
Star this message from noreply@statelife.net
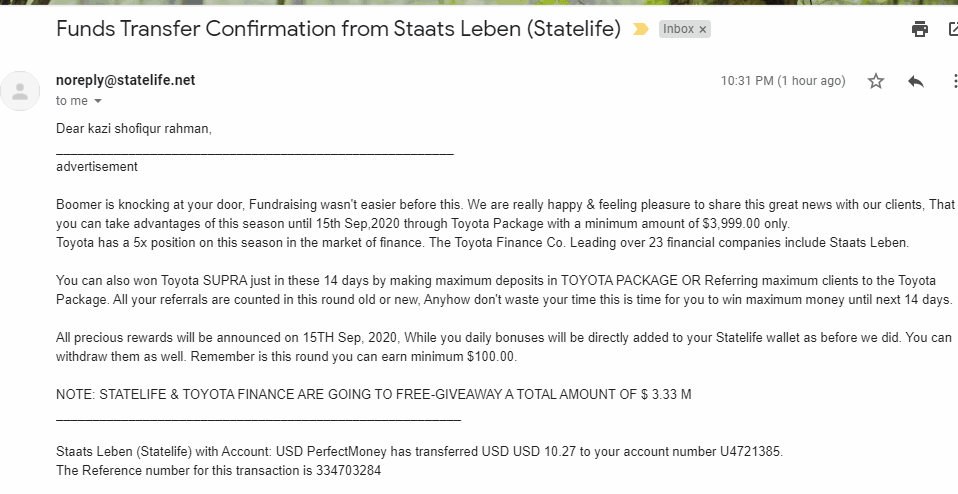click(876, 81)
